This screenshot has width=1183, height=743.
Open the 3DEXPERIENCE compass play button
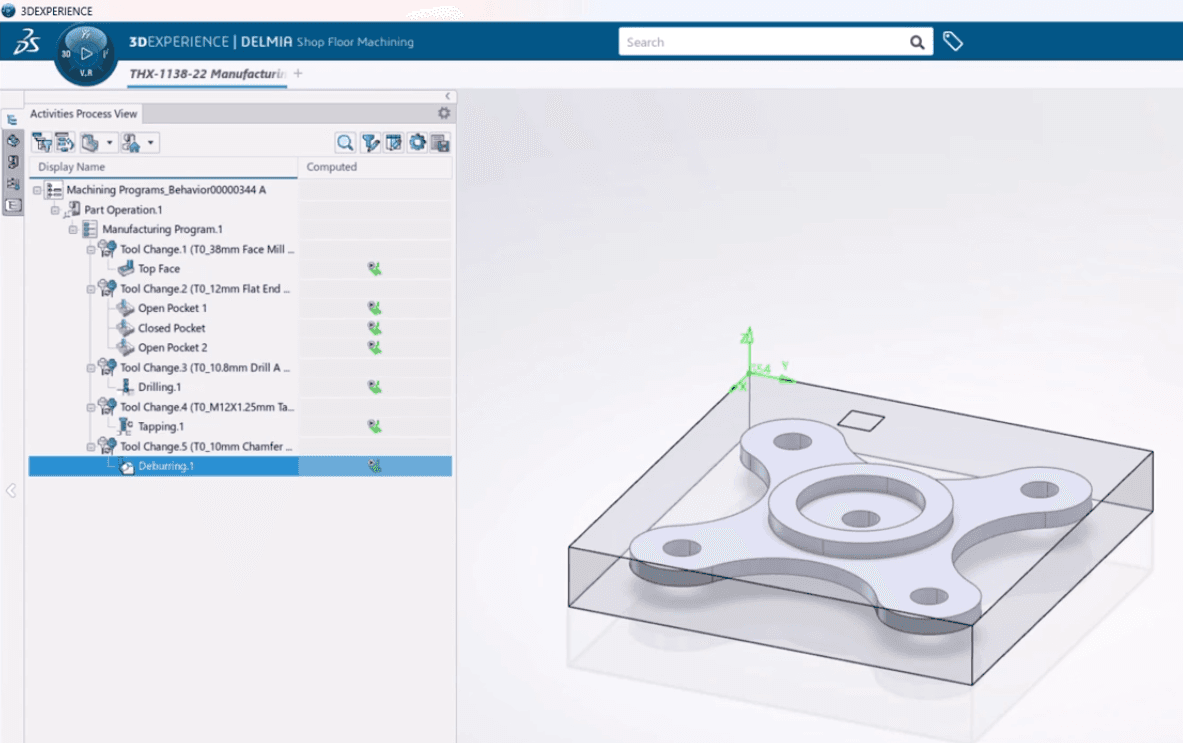pos(86,54)
